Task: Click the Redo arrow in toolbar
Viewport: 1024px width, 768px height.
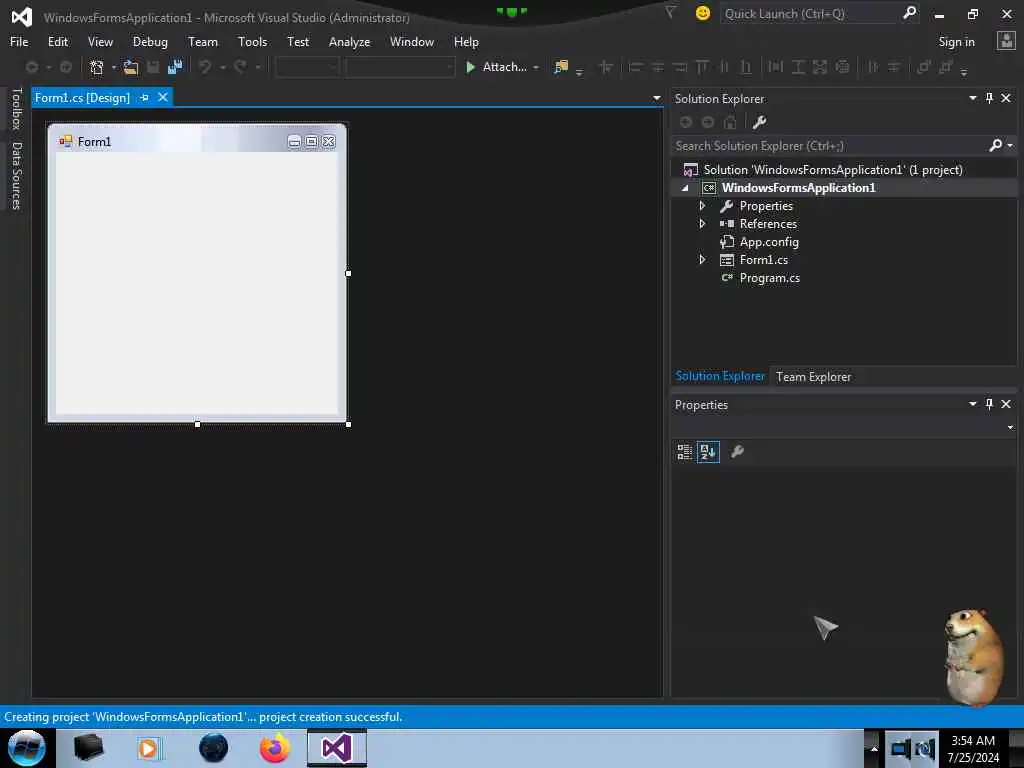Action: coord(240,67)
